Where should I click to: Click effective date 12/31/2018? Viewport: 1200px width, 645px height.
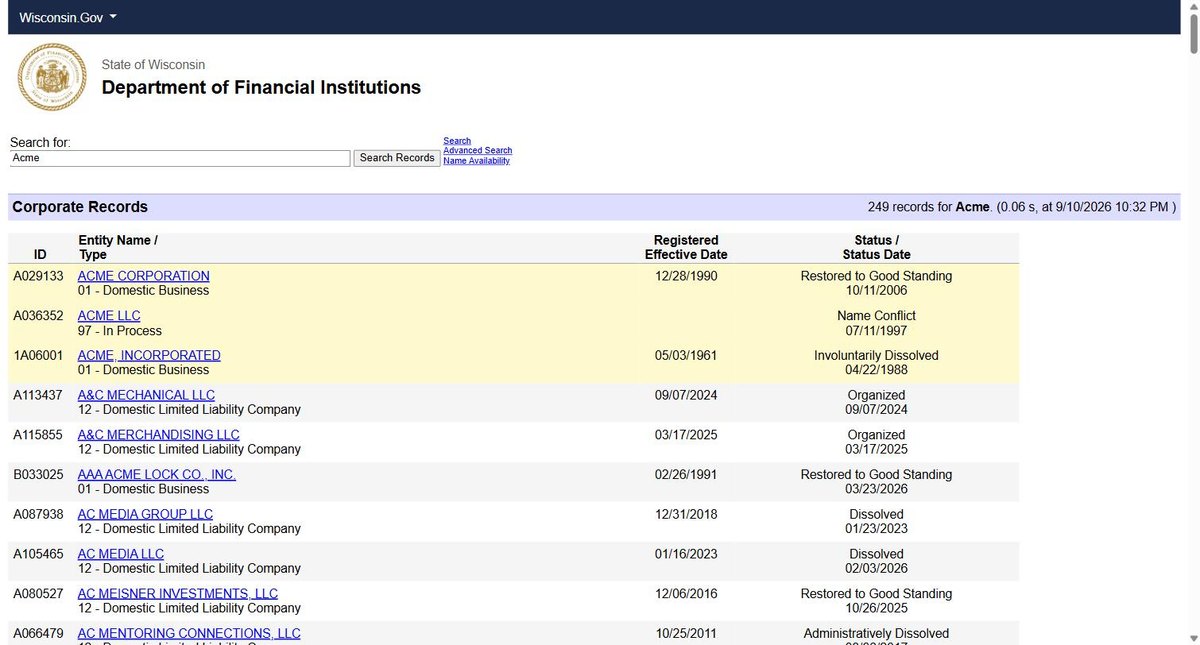click(686, 514)
